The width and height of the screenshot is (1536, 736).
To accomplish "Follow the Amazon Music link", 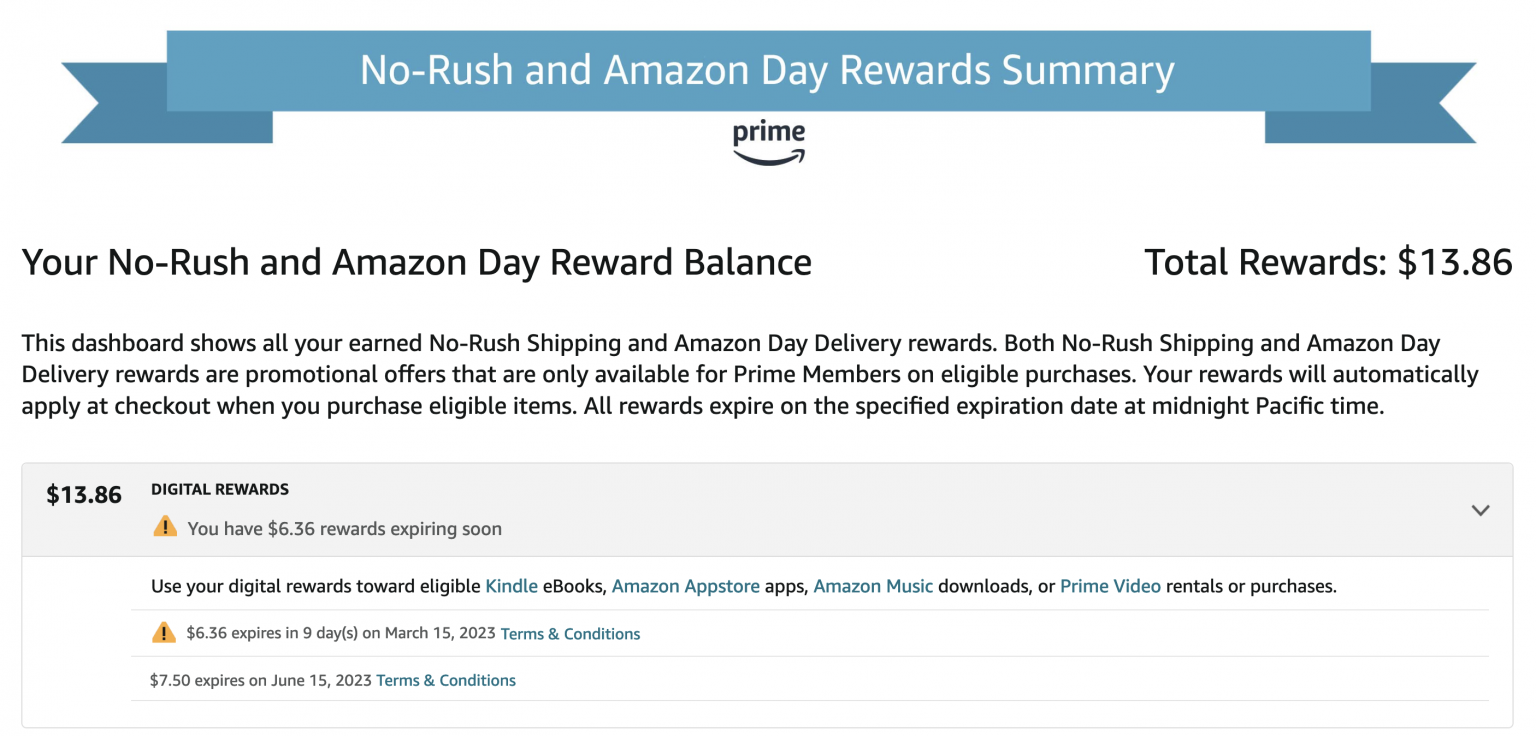I will click(x=872, y=586).
